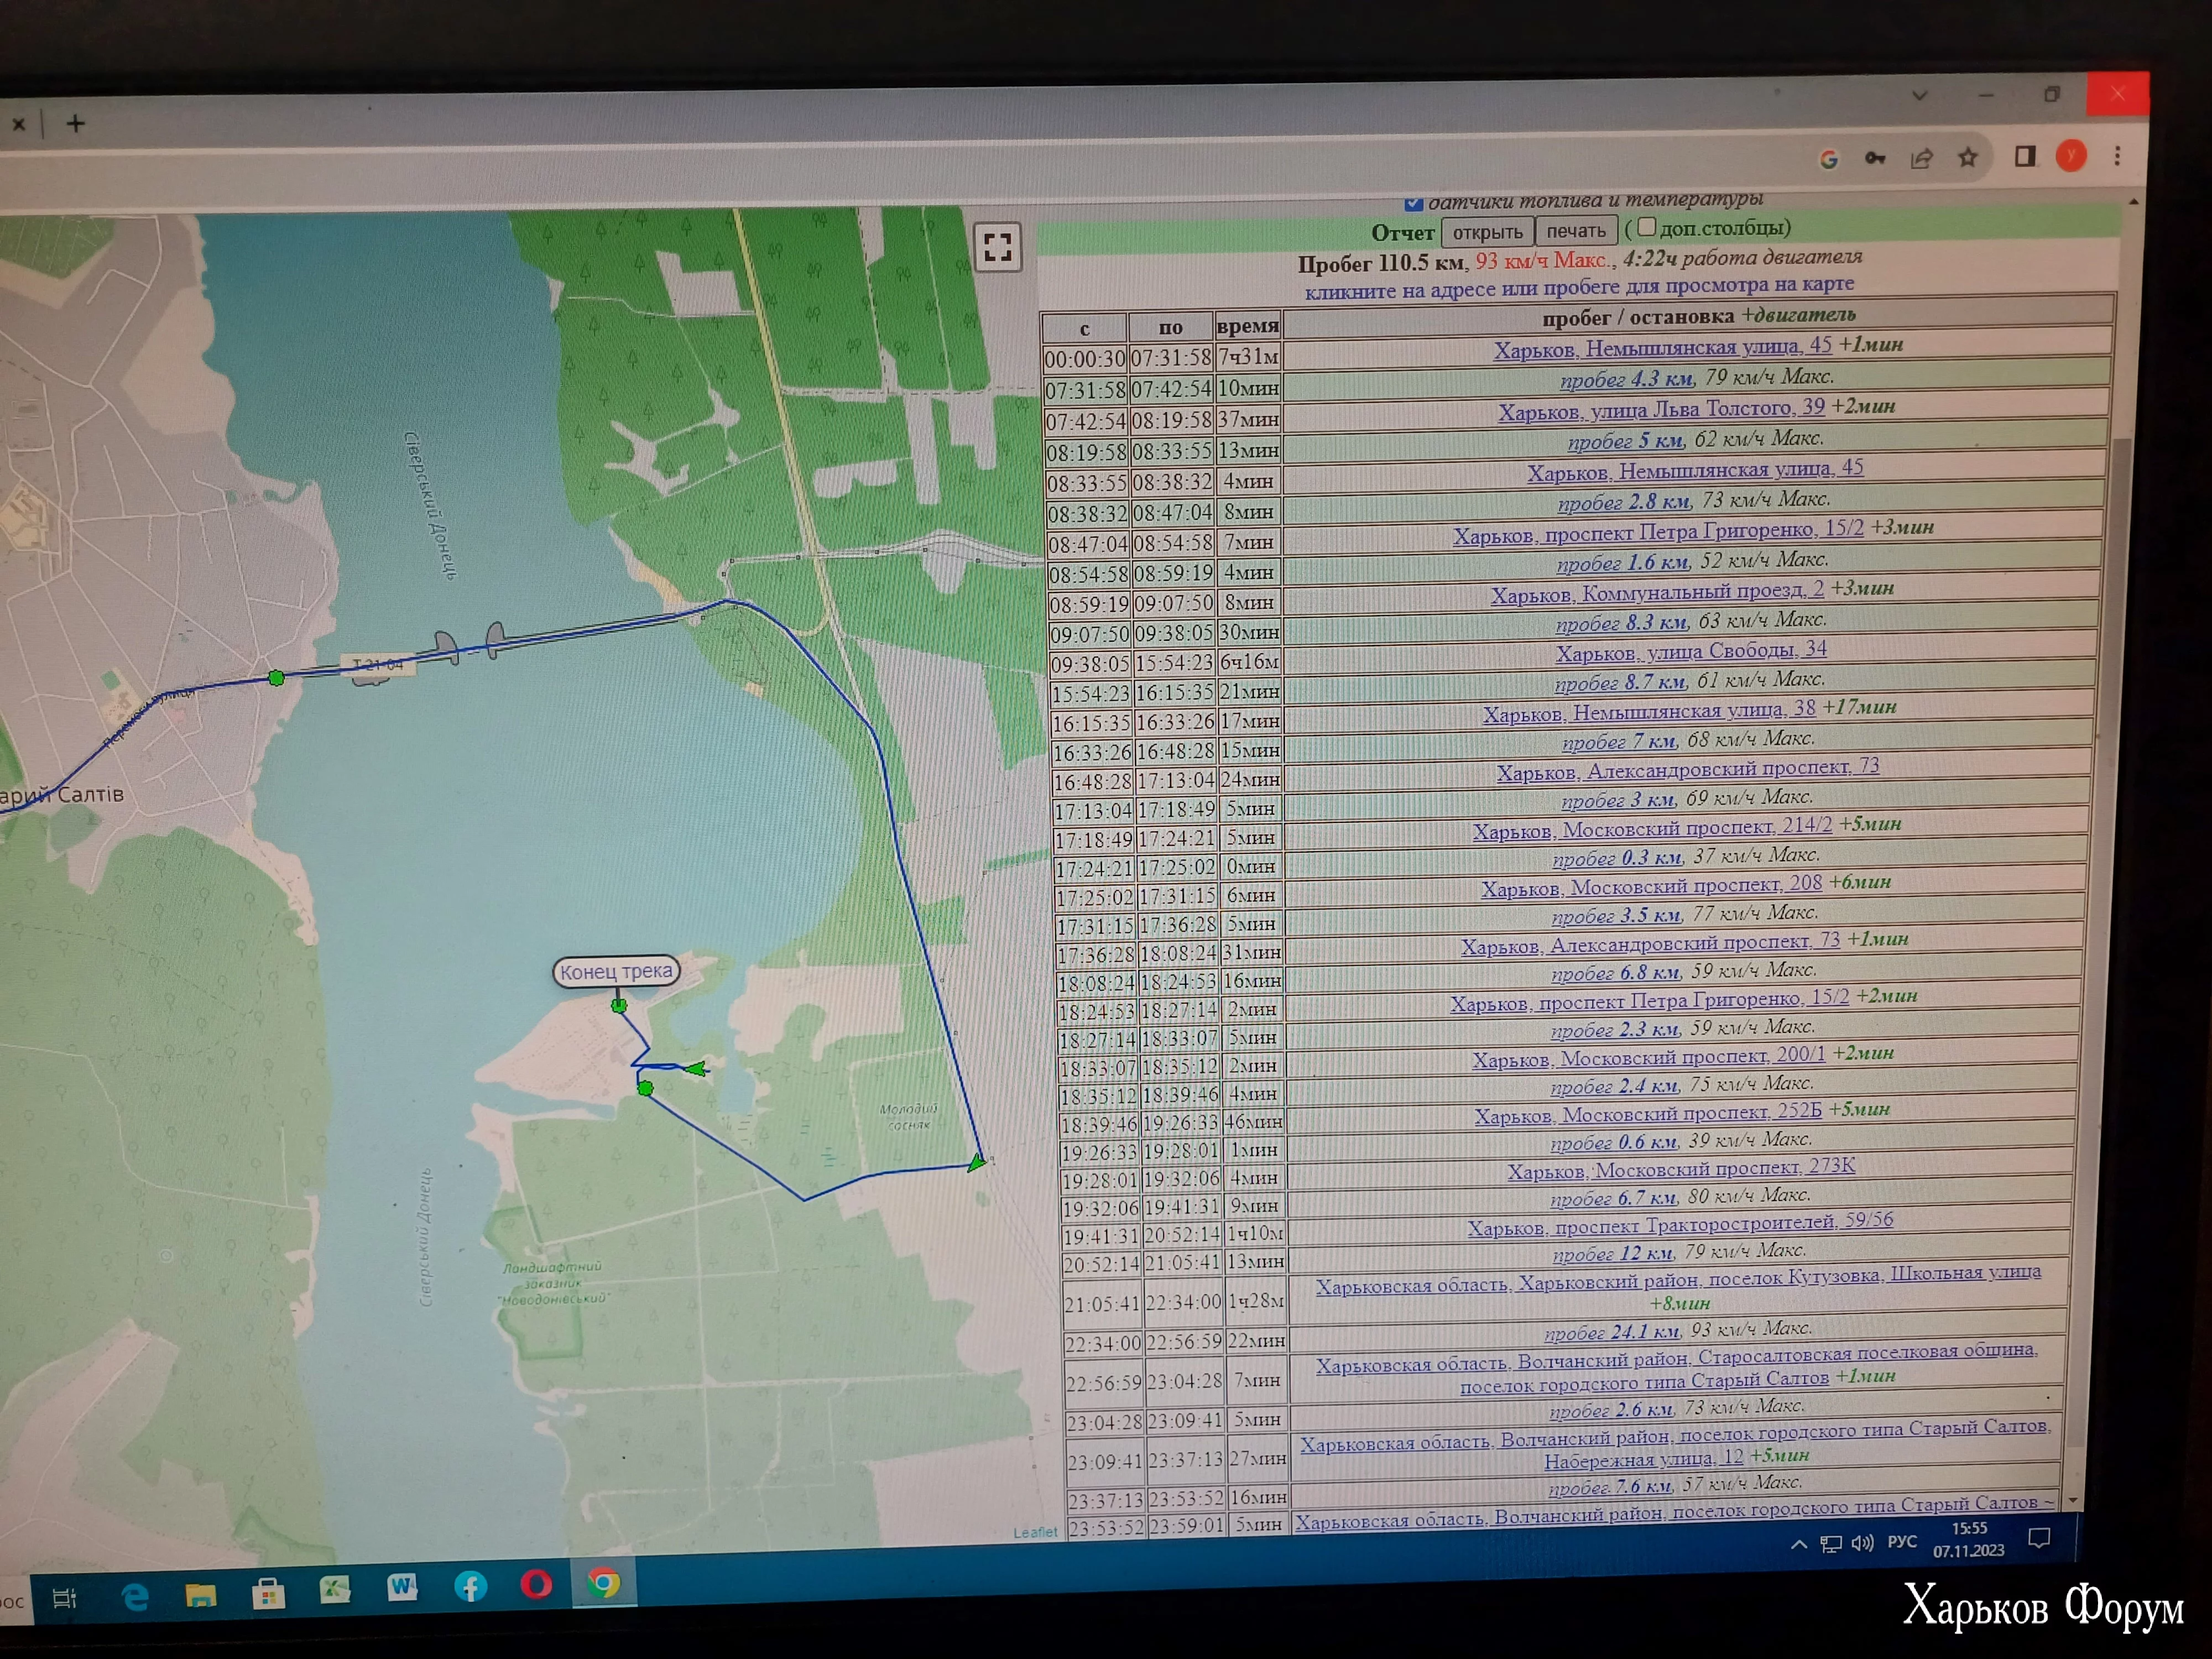Screen dimensions: 2212x1659
Task: Click the page scrollbar up arrow
Action: [2134, 203]
